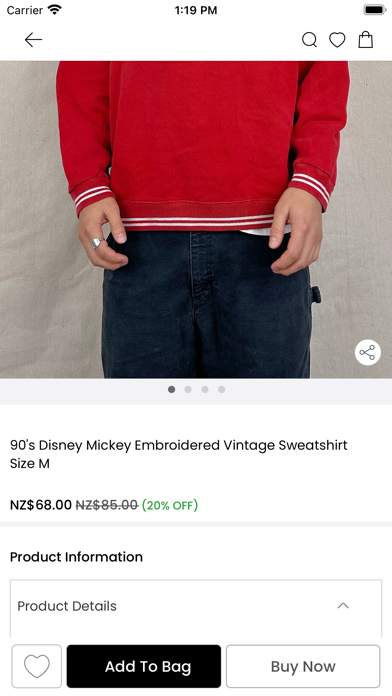The height and width of the screenshot is (696, 392).
Task: Toggle the Product Details section header
Action: click(196, 606)
